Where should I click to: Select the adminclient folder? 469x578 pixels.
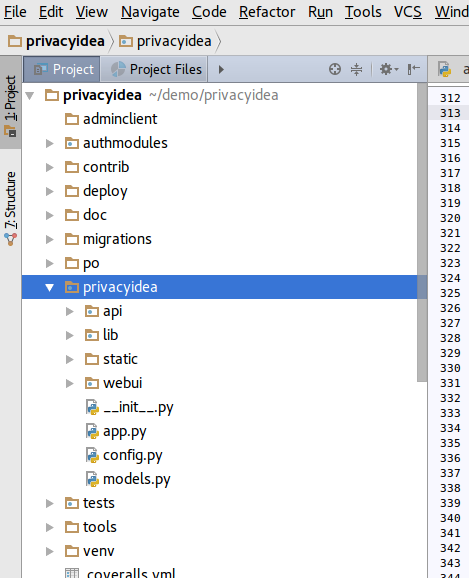click(120, 119)
